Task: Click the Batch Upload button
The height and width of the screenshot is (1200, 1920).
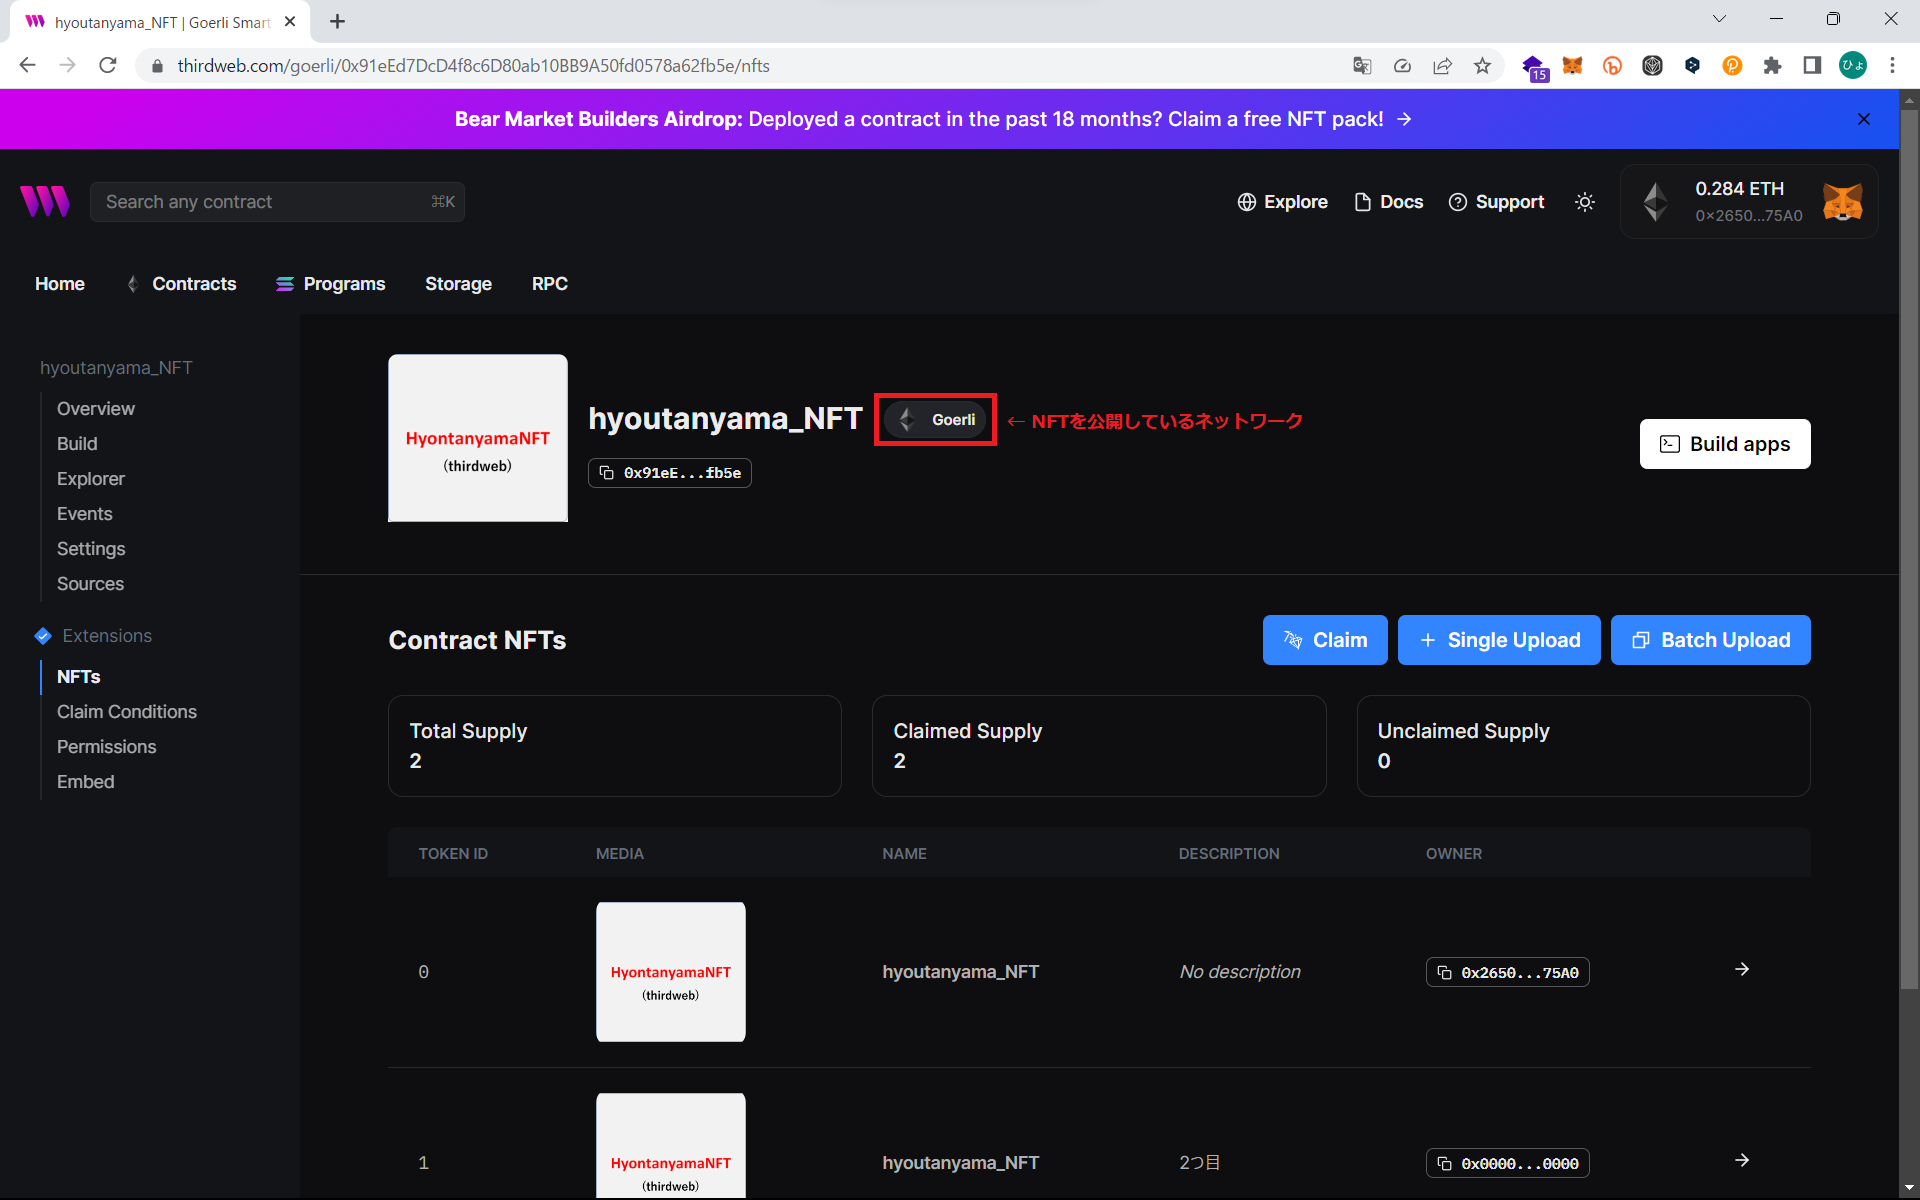Action: [x=1710, y=640]
